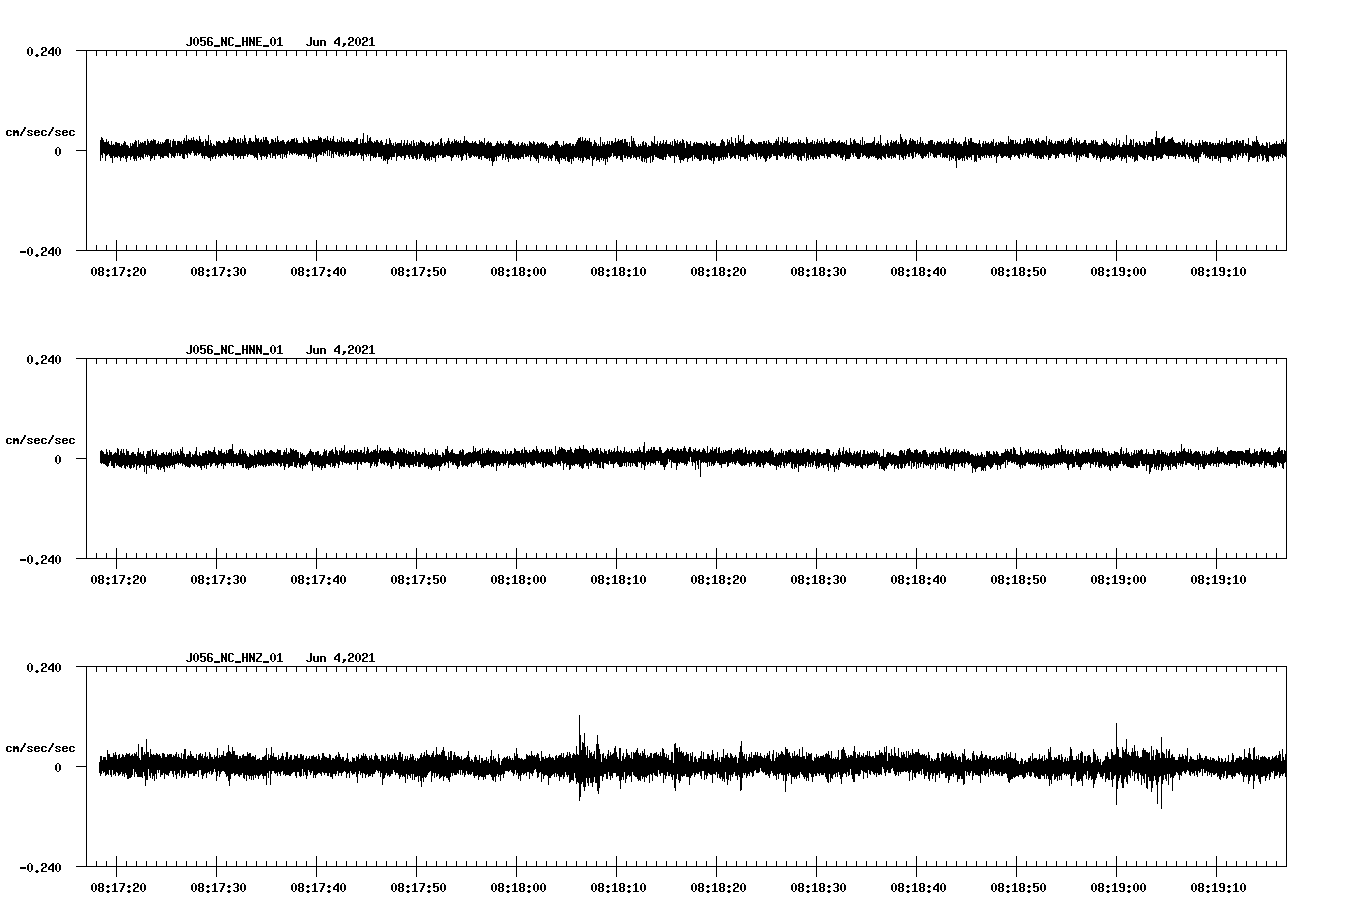Click the HNZ downward spike near 08:19:04
This screenshot has width=1358, height=924.
(1161, 795)
